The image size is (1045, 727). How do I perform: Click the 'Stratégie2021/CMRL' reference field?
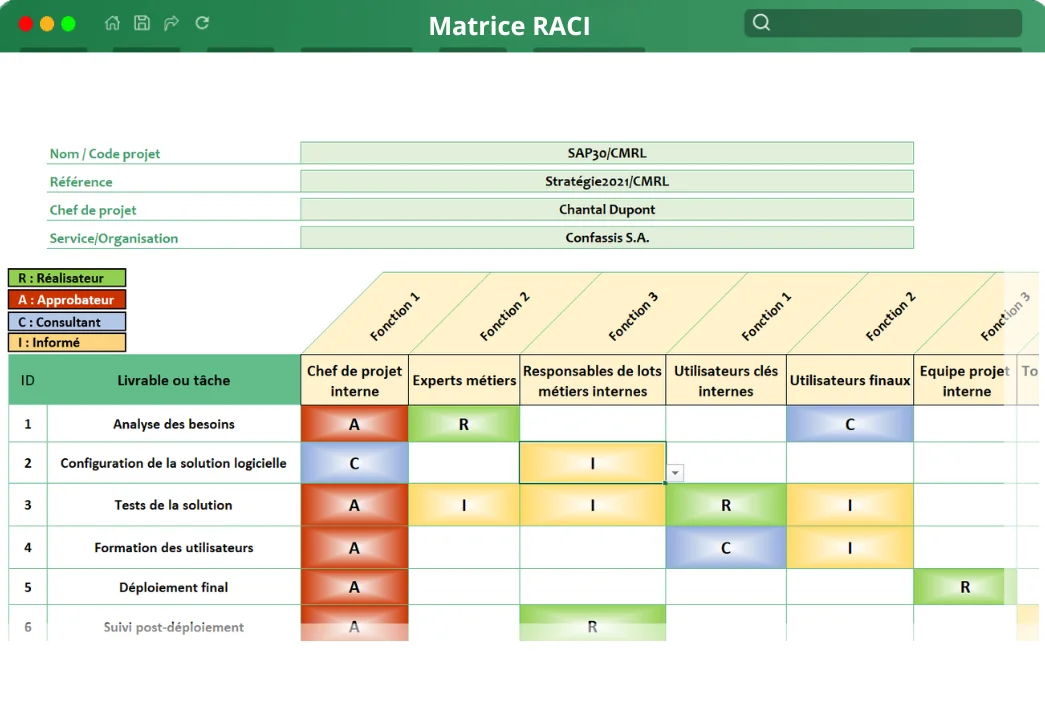[607, 181]
